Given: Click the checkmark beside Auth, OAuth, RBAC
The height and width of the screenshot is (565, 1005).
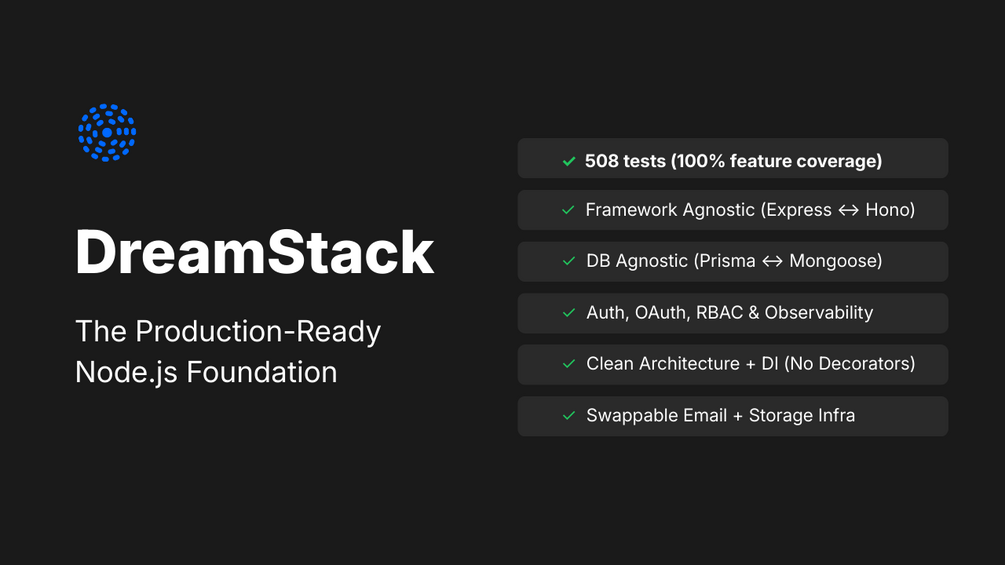Looking at the screenshot, I should pyautogui.click(x=568, y=313).
